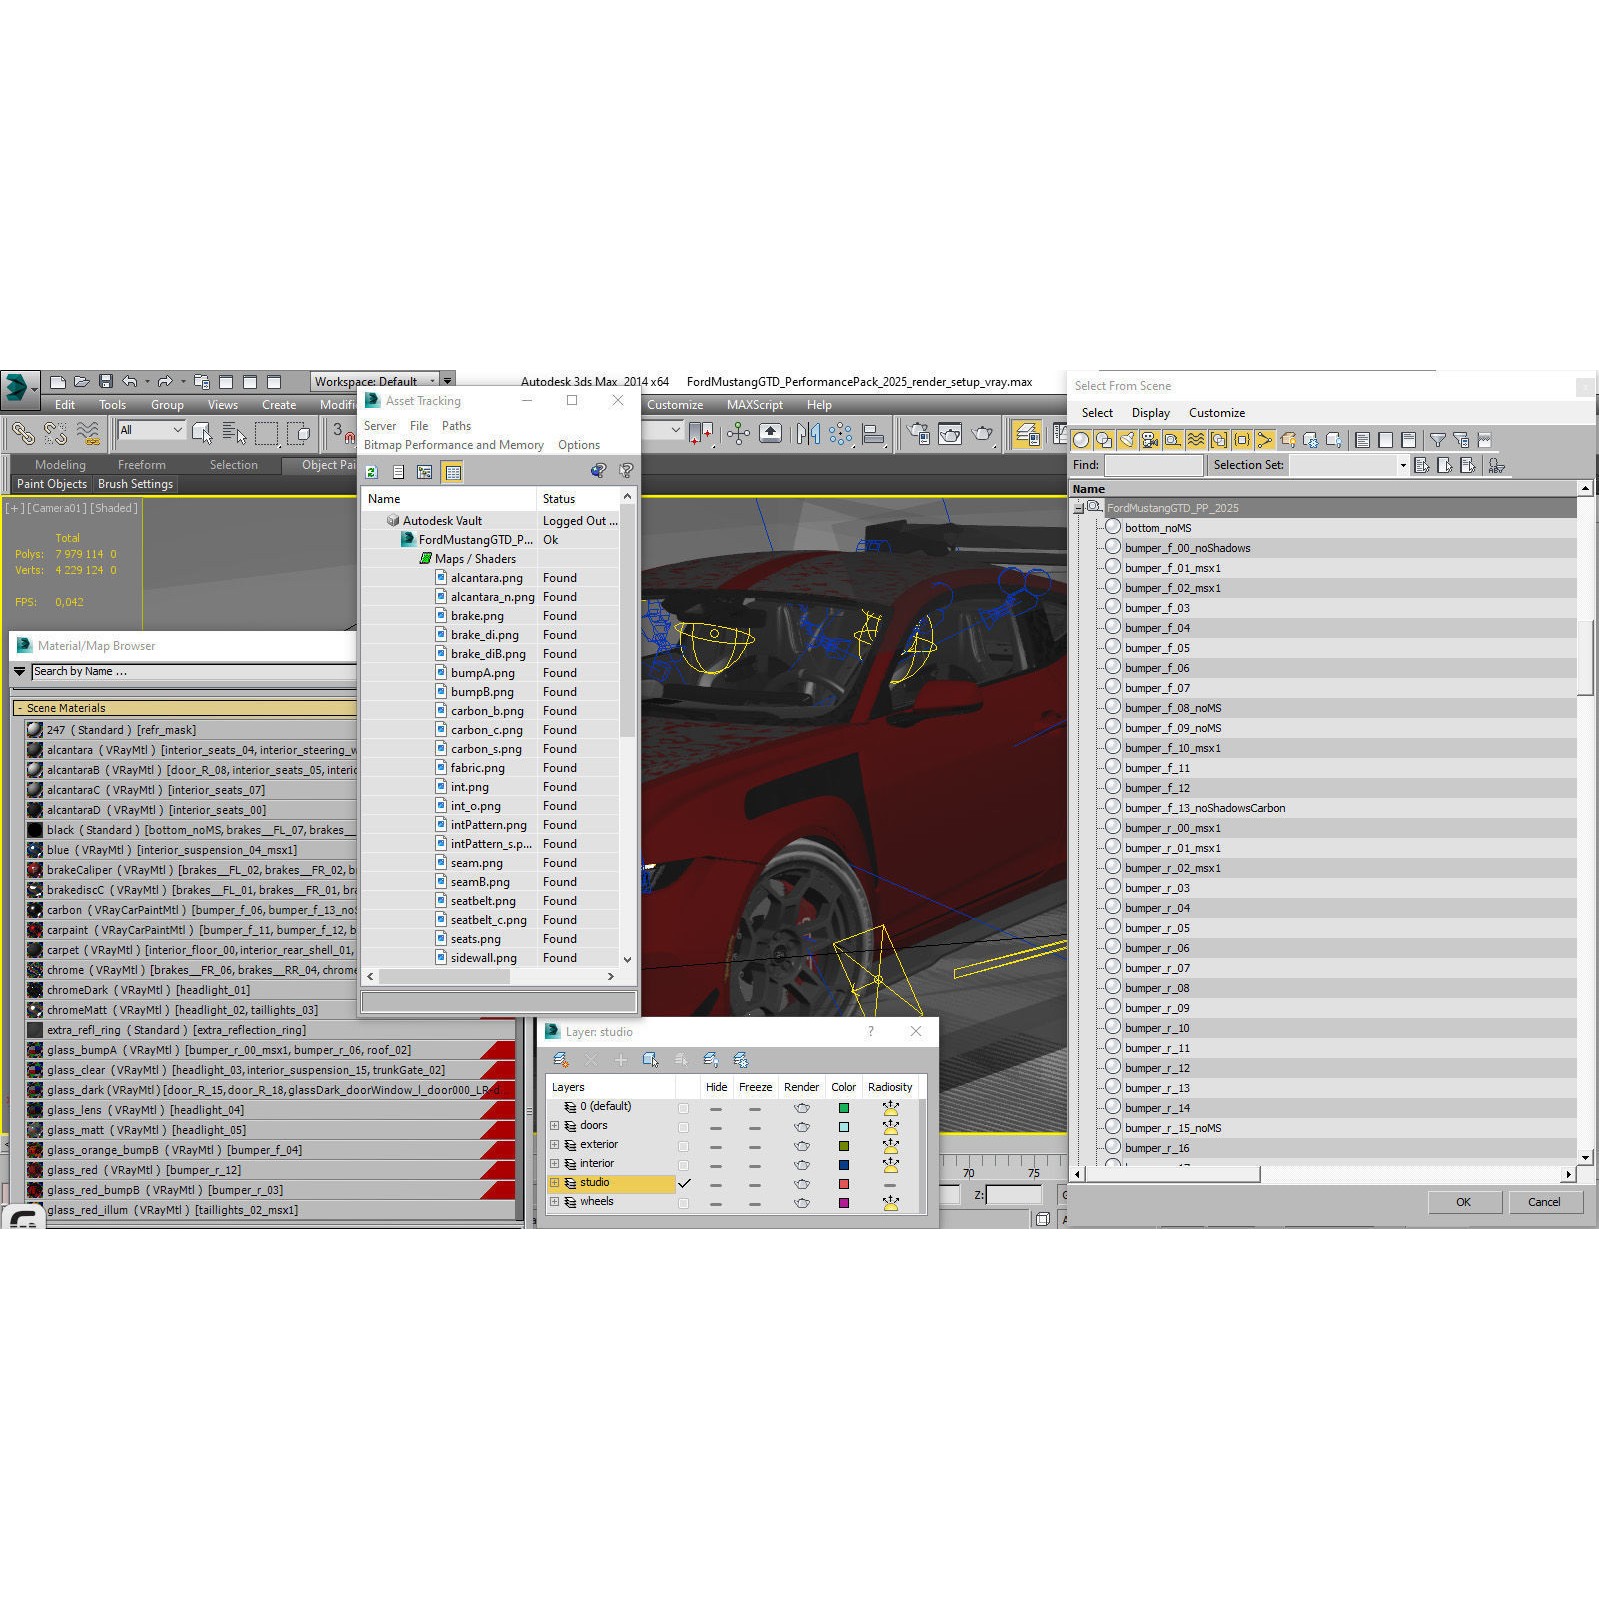Image resolution: width=1599 pixels, height=1599 pixels.
Task: Open the Paths menu in Asset Tracking
Action: tap(456, 426)
